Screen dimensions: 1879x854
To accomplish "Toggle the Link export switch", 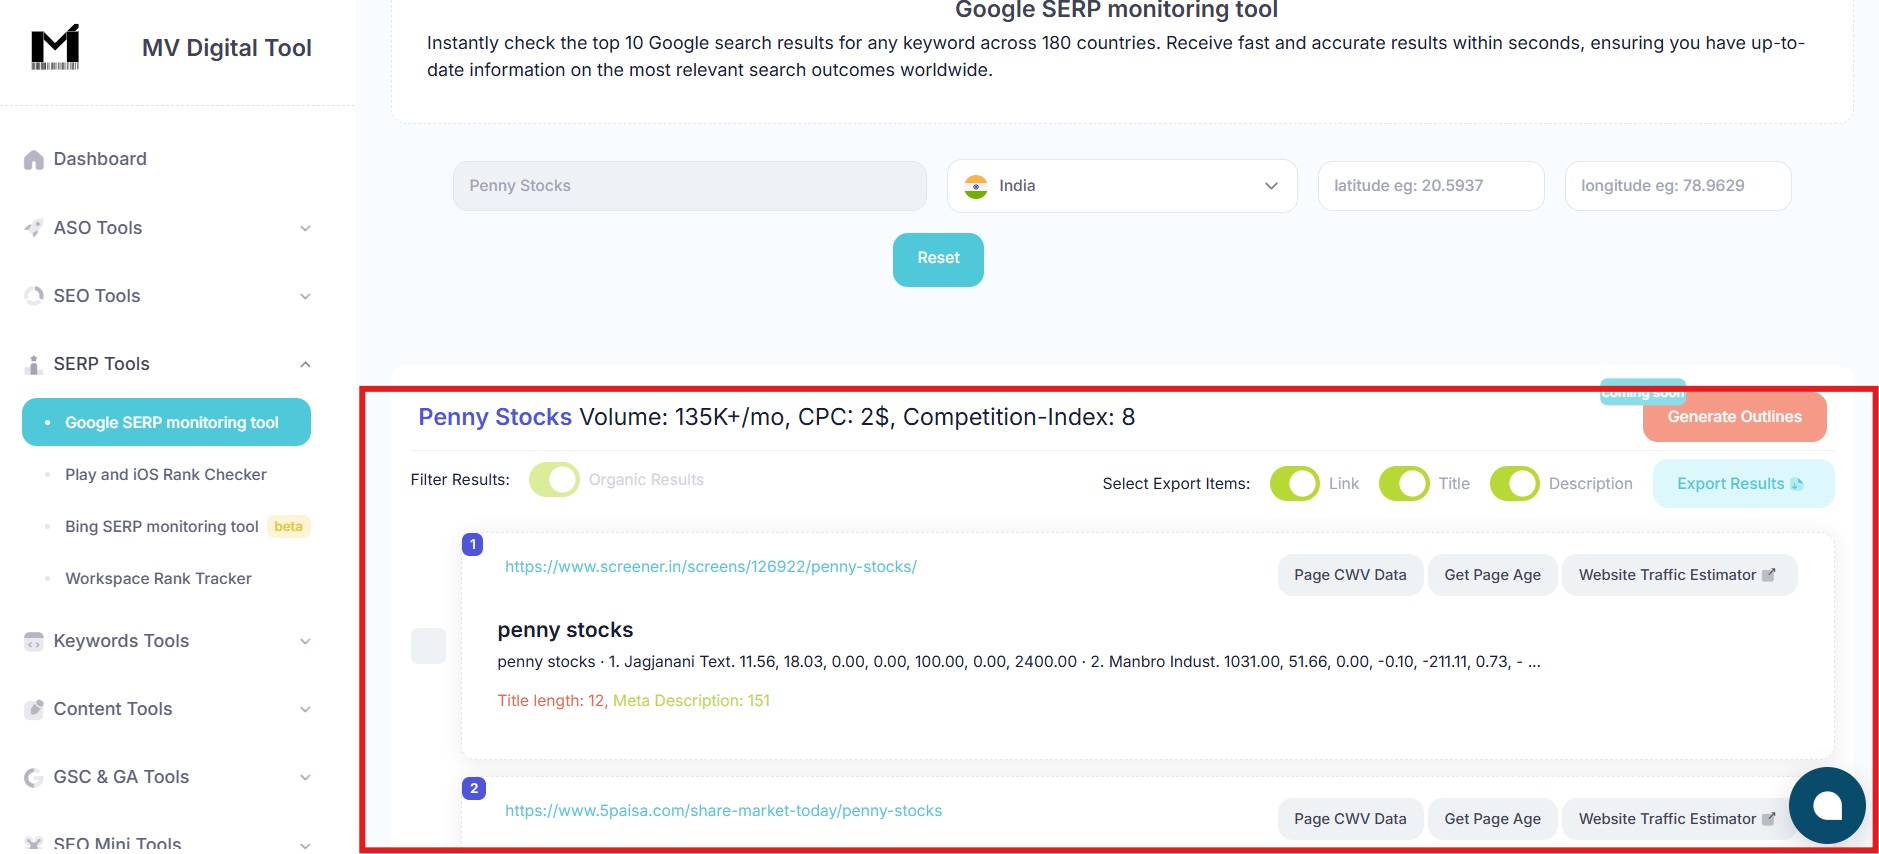I will [x=1295, y=484].
